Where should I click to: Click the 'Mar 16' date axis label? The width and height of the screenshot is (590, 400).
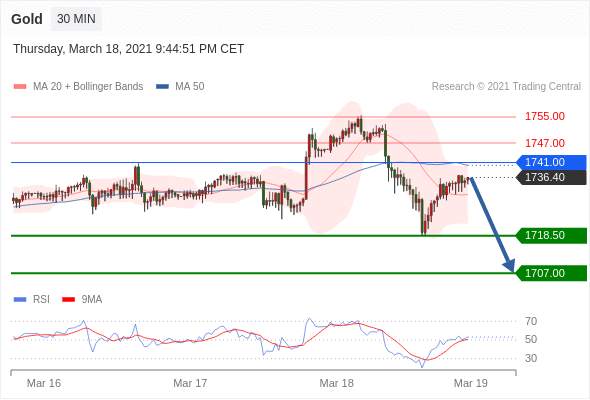[44, 383]
